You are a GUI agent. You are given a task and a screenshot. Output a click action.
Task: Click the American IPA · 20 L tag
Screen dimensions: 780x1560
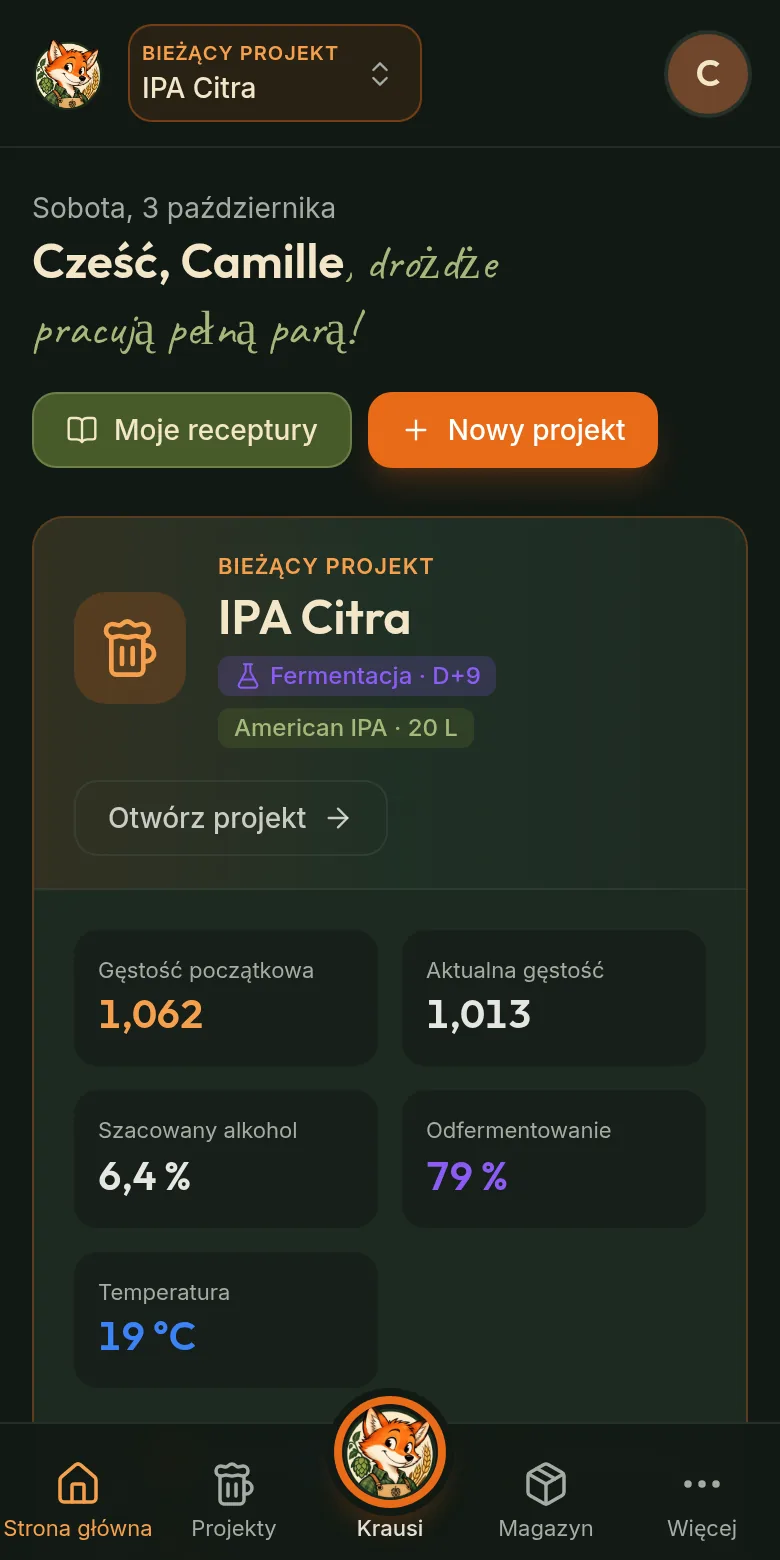pos(346,728)
